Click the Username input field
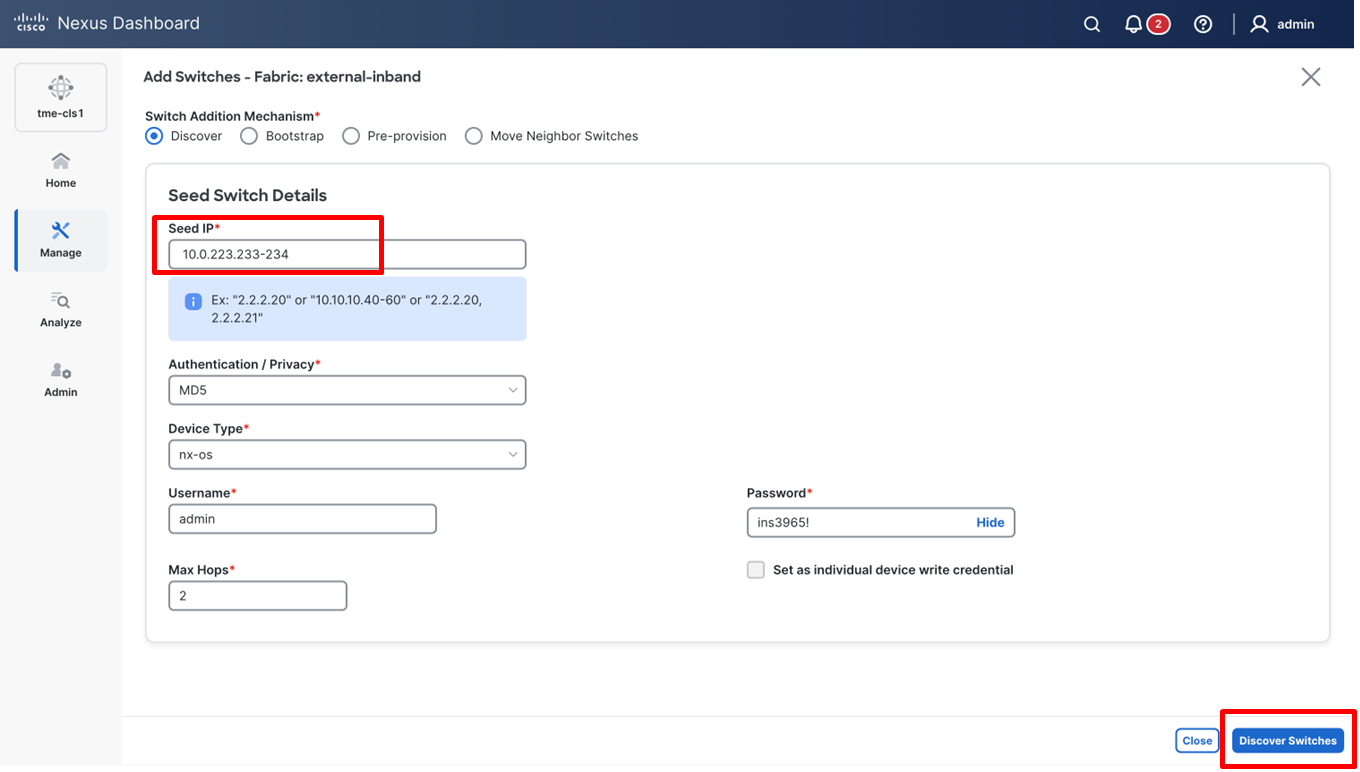 click(302, 519)
